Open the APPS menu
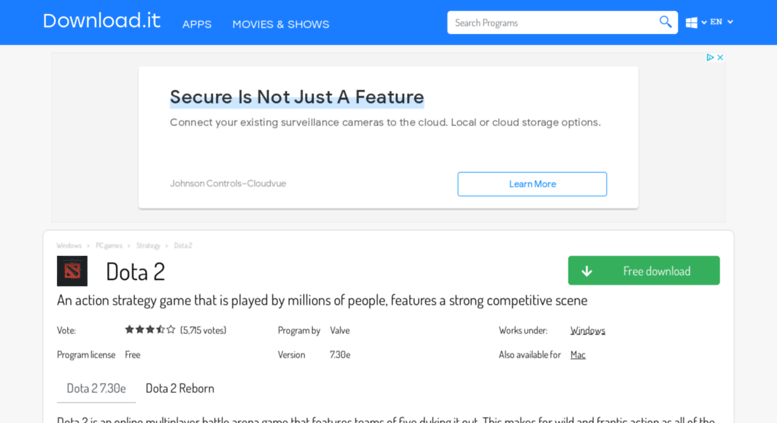777x423 pixels. click(x=197, y=24)
